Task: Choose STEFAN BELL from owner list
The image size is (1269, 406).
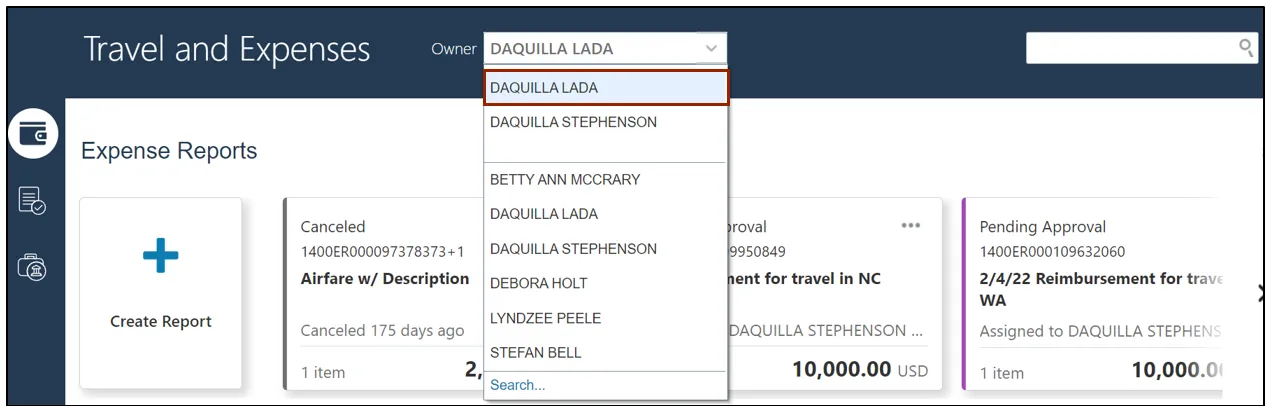Action: 535,352
